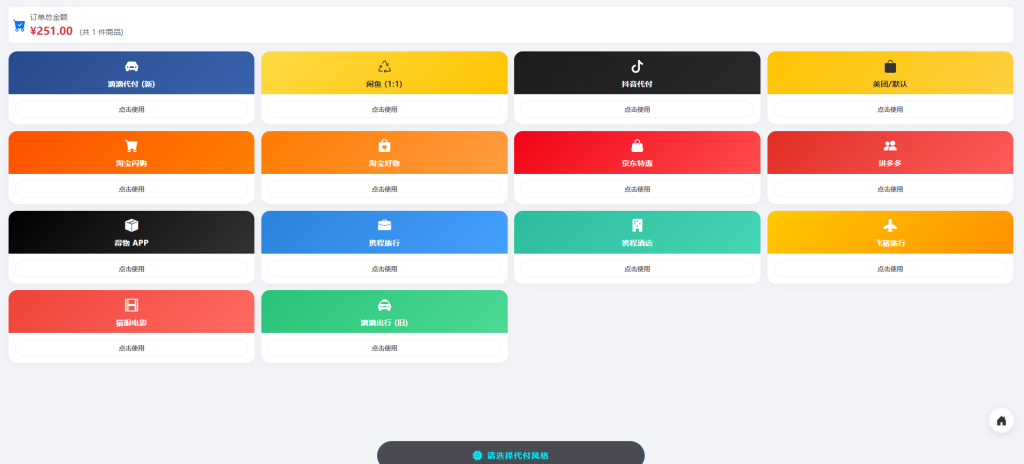The height and width of the screenshot is (464, 1024).
Task: Click 点击使用 under 猫眼电影
Action: click(131, 348)
